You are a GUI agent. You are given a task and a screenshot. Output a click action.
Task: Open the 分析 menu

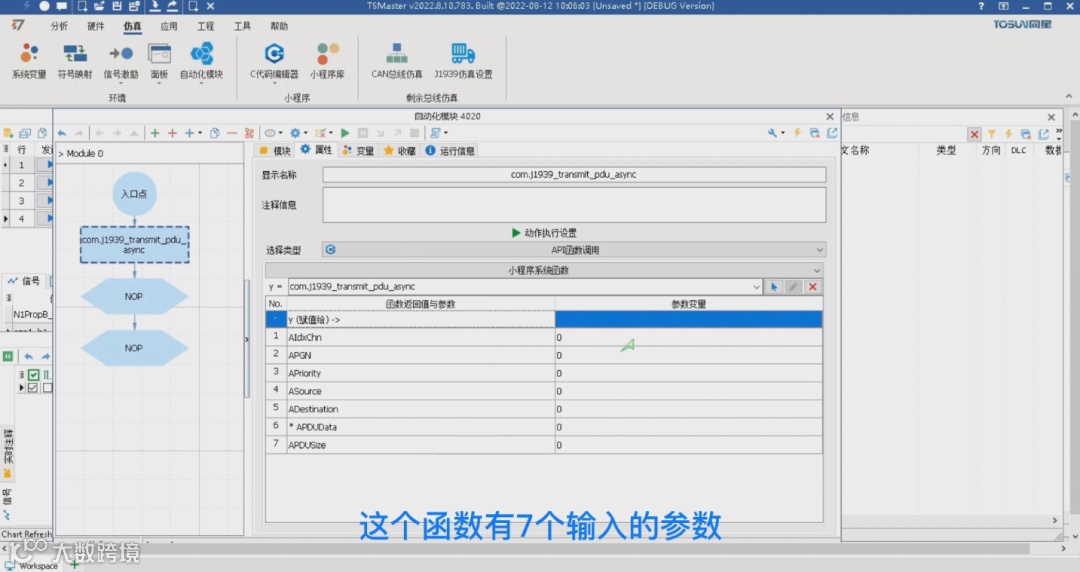(59, 26)
